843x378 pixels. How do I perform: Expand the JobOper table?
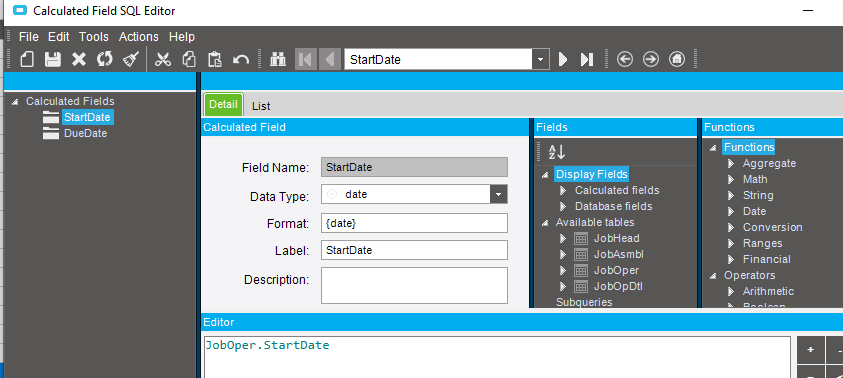(x=563, y=270)
